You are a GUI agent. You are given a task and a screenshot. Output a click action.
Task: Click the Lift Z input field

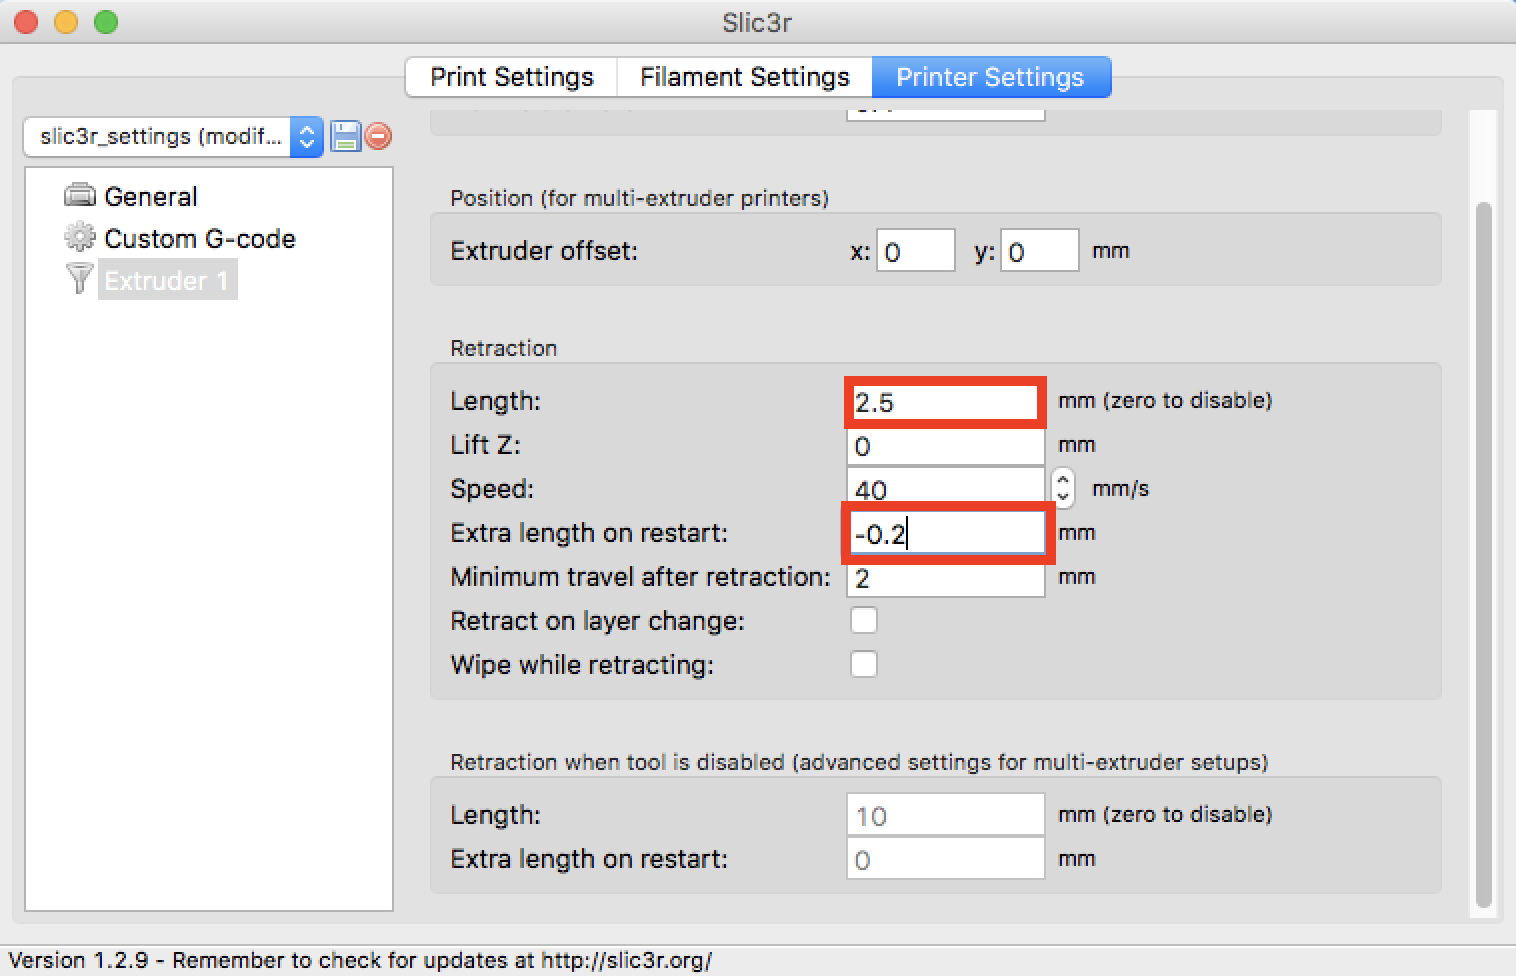945,446
